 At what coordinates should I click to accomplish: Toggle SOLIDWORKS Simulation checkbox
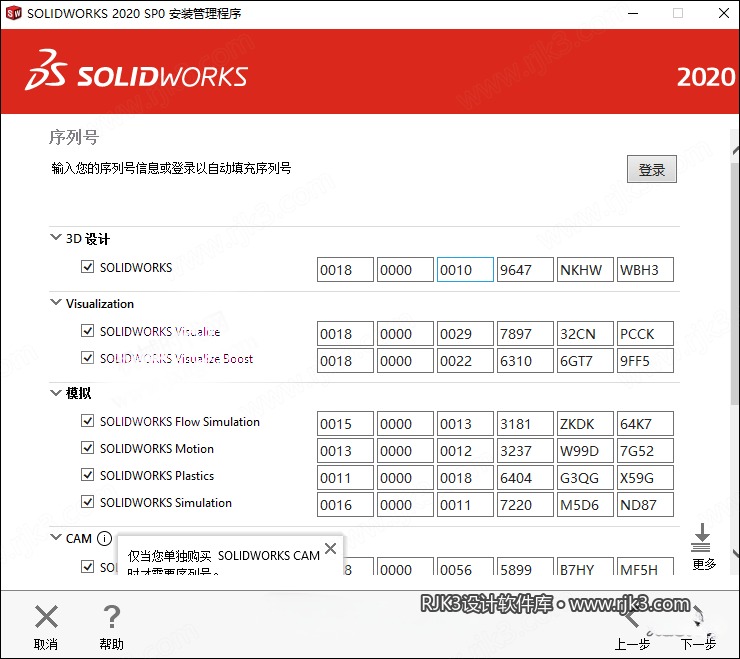pyautogui.click(x=87, y=501)
